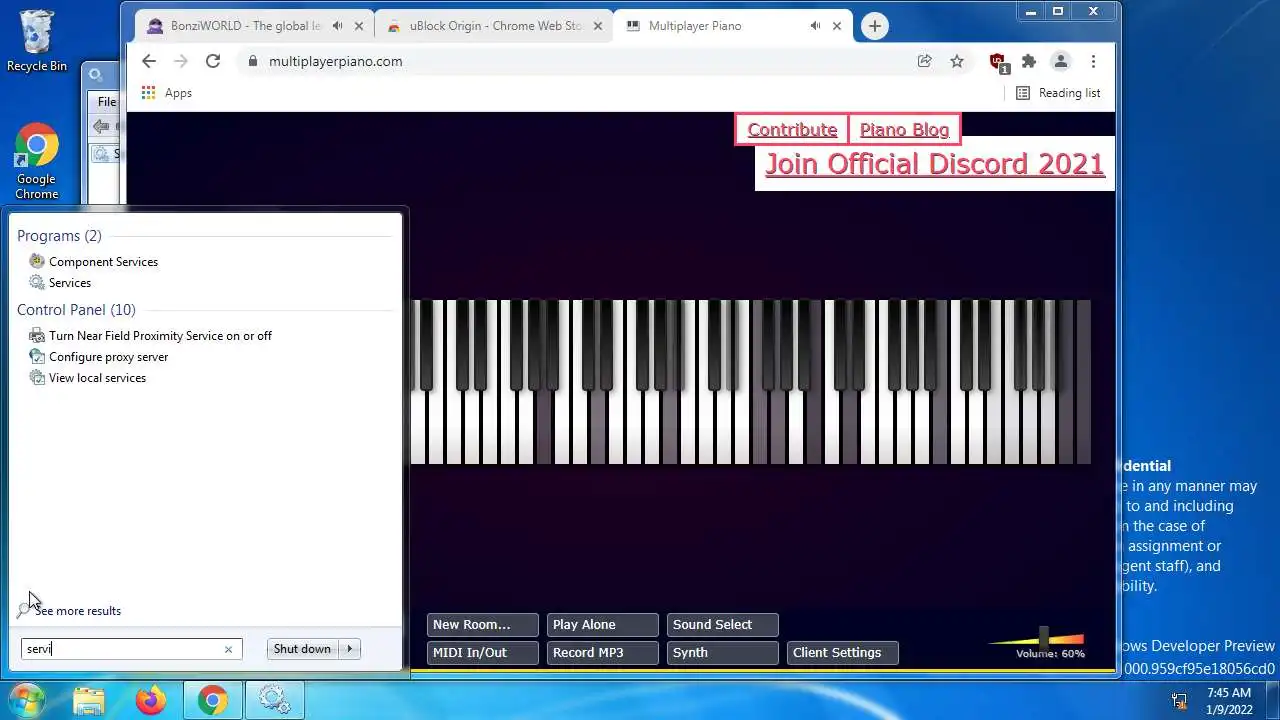Click the Windows Start orb
This screenshot has width=1280, height=720.
(x=27, y=700)
